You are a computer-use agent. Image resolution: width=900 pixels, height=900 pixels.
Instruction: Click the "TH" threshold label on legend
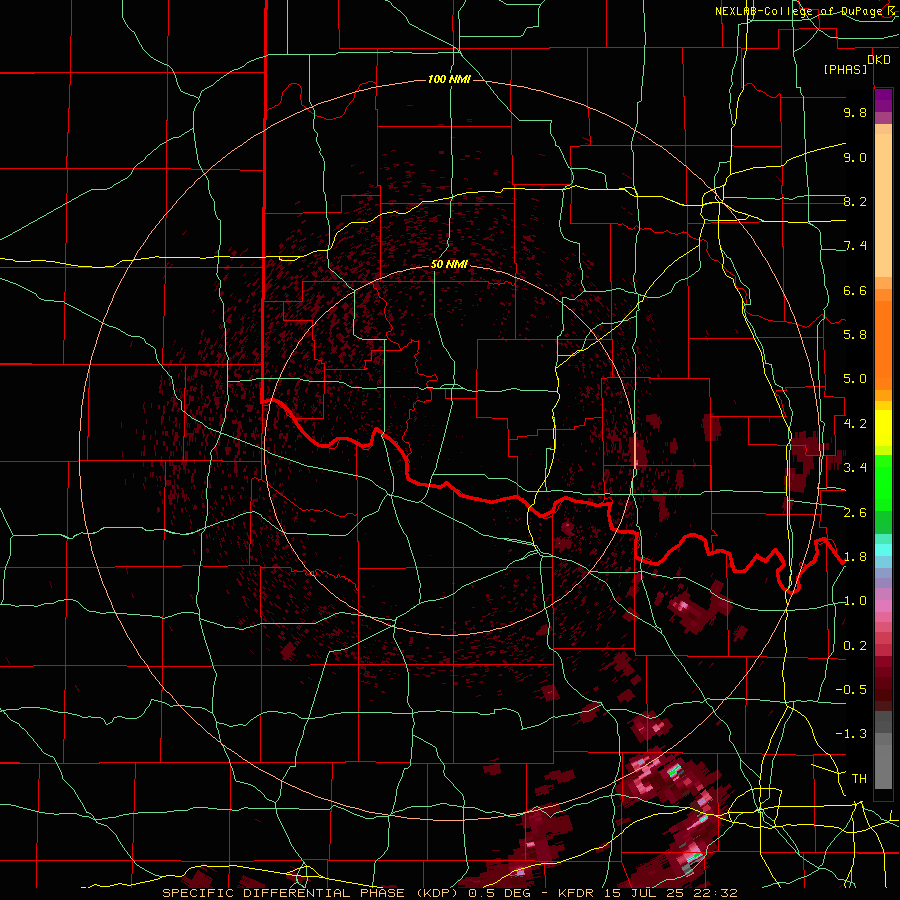click(x=859, y=779)
